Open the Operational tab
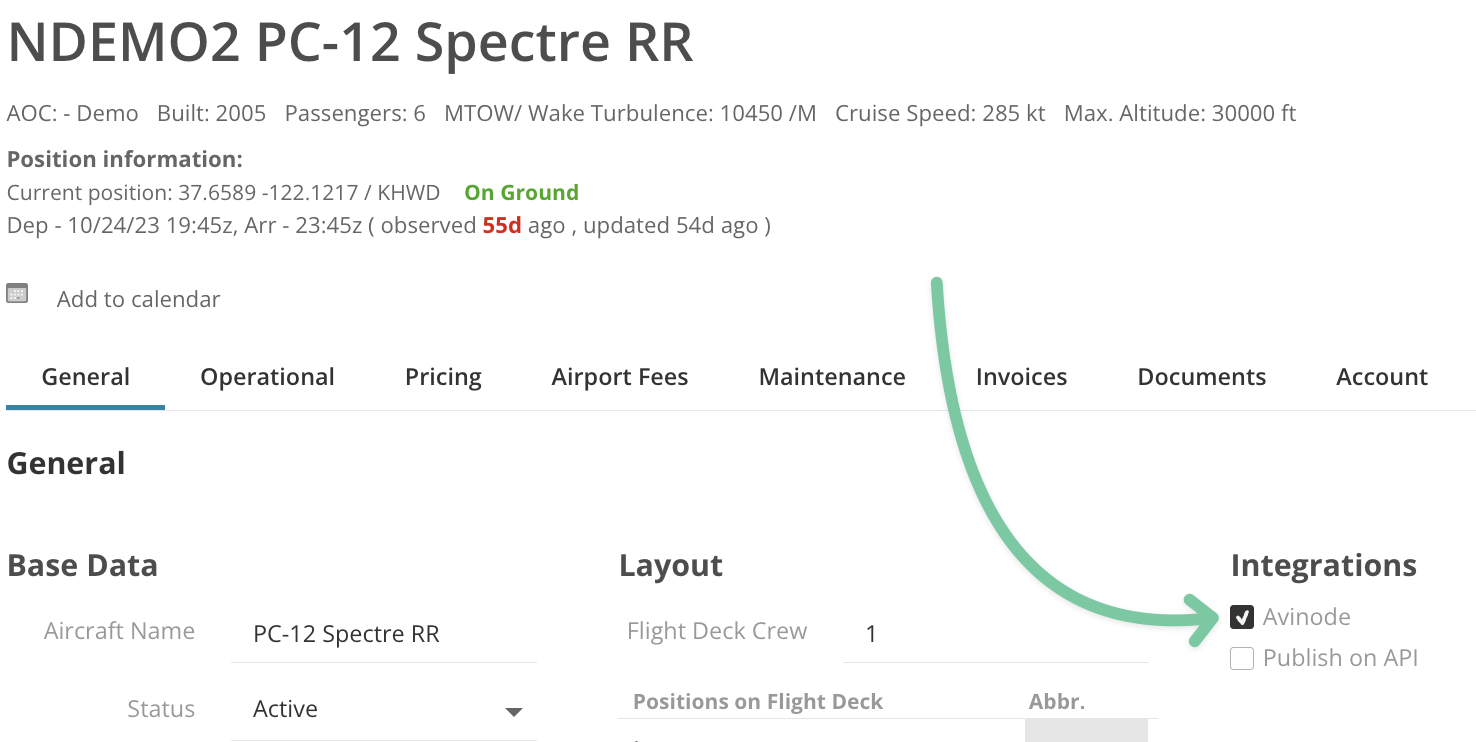 pos(267,377)
